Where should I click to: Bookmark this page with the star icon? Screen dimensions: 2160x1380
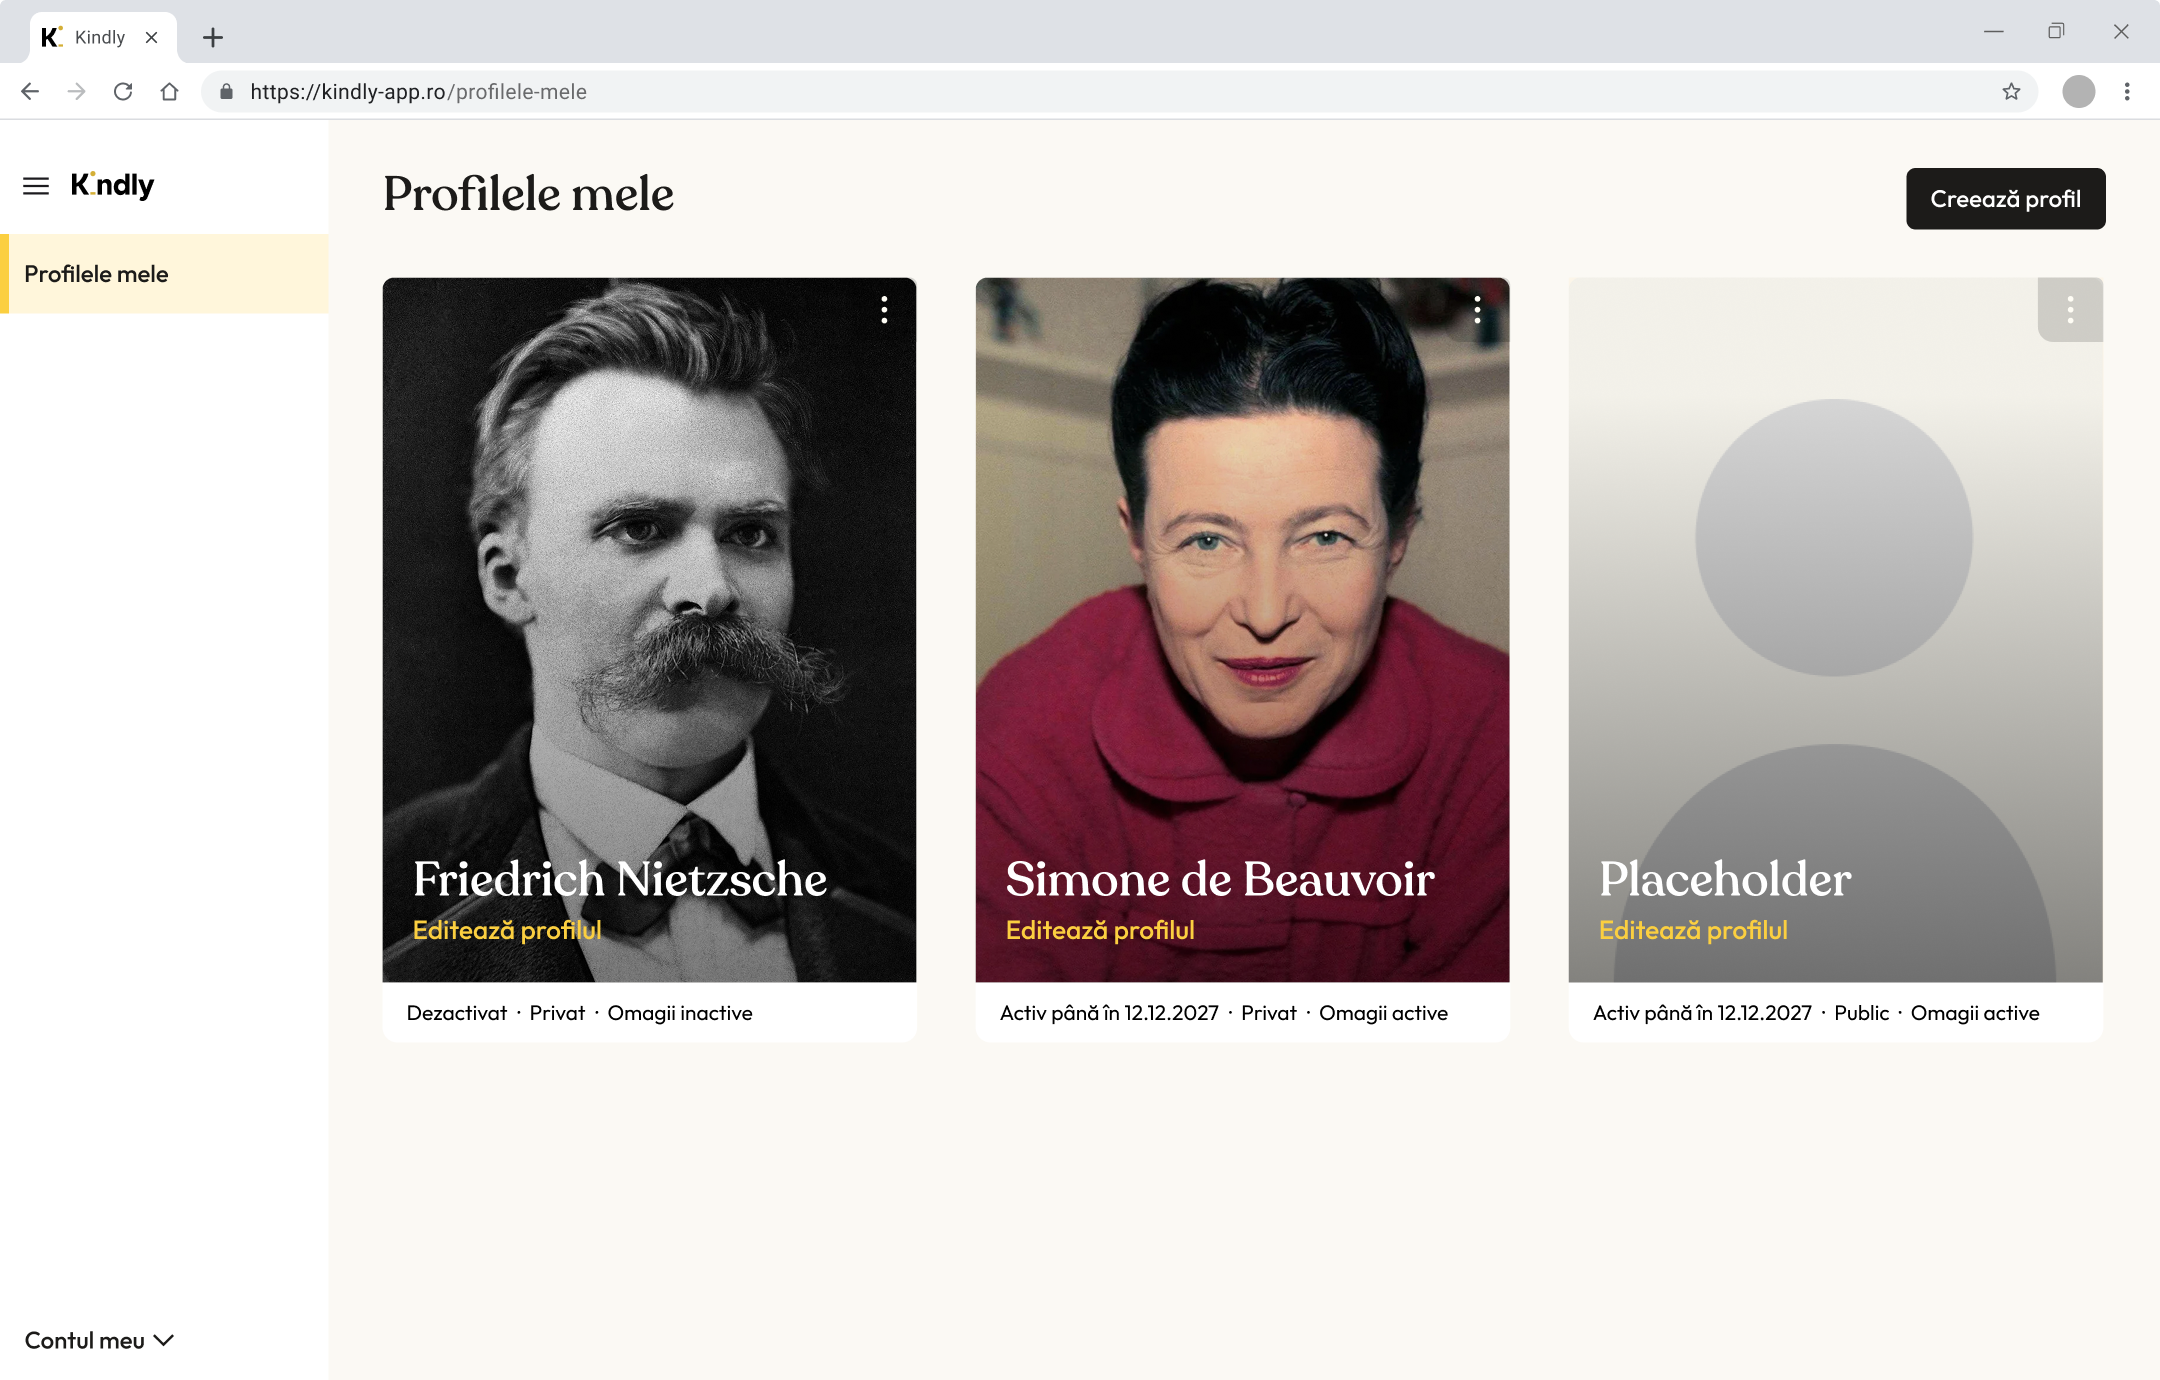2011,92
